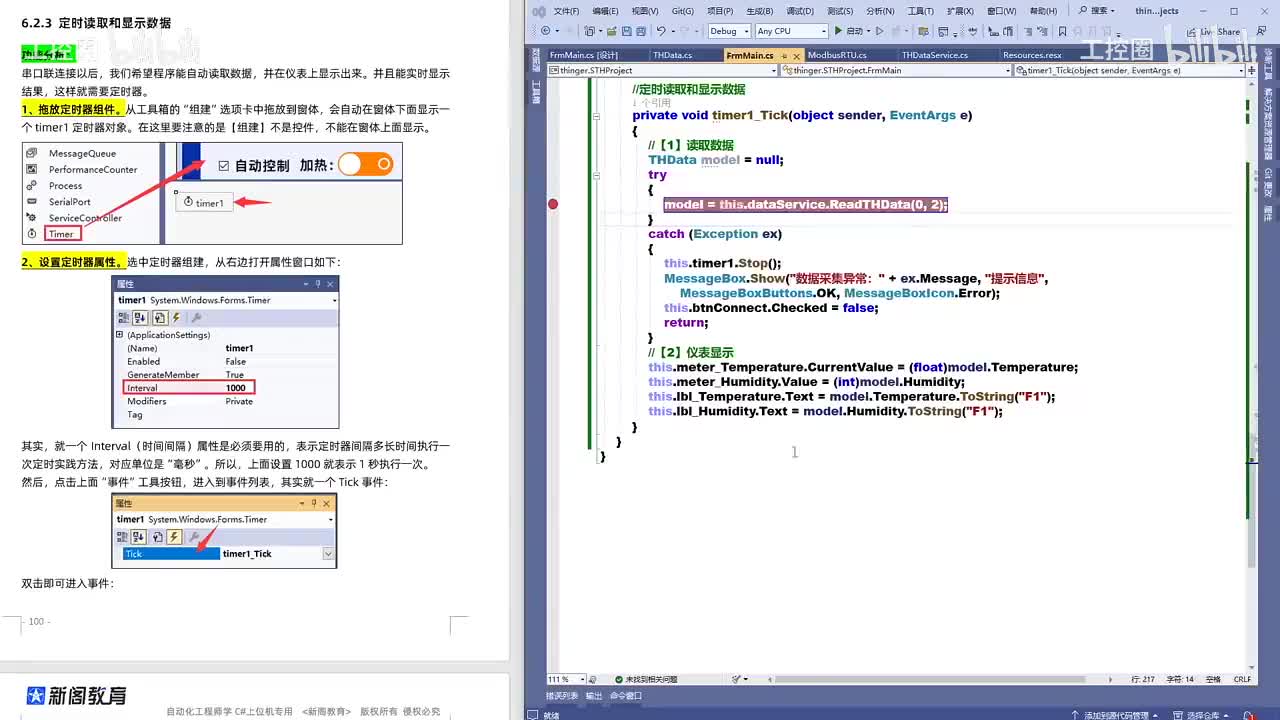Open the thinger.STHProject namespace dropdown
The width and height of the screenshot is (1280, 720).
(662, 71)
